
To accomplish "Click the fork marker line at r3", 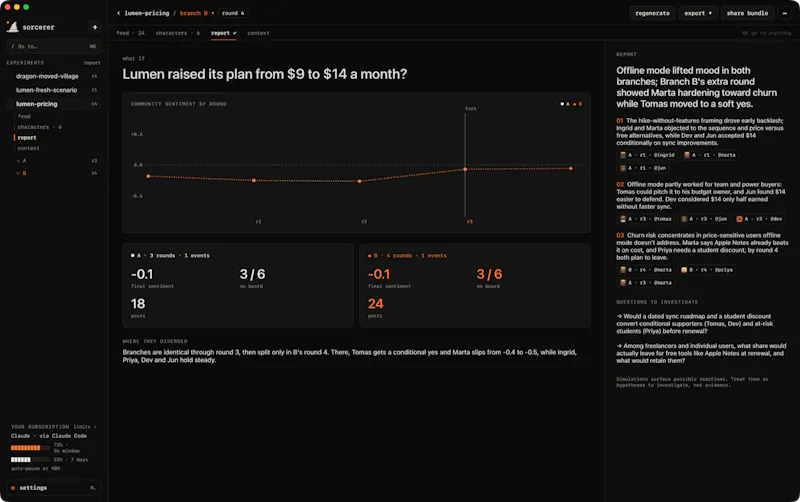I will point(465,164).
